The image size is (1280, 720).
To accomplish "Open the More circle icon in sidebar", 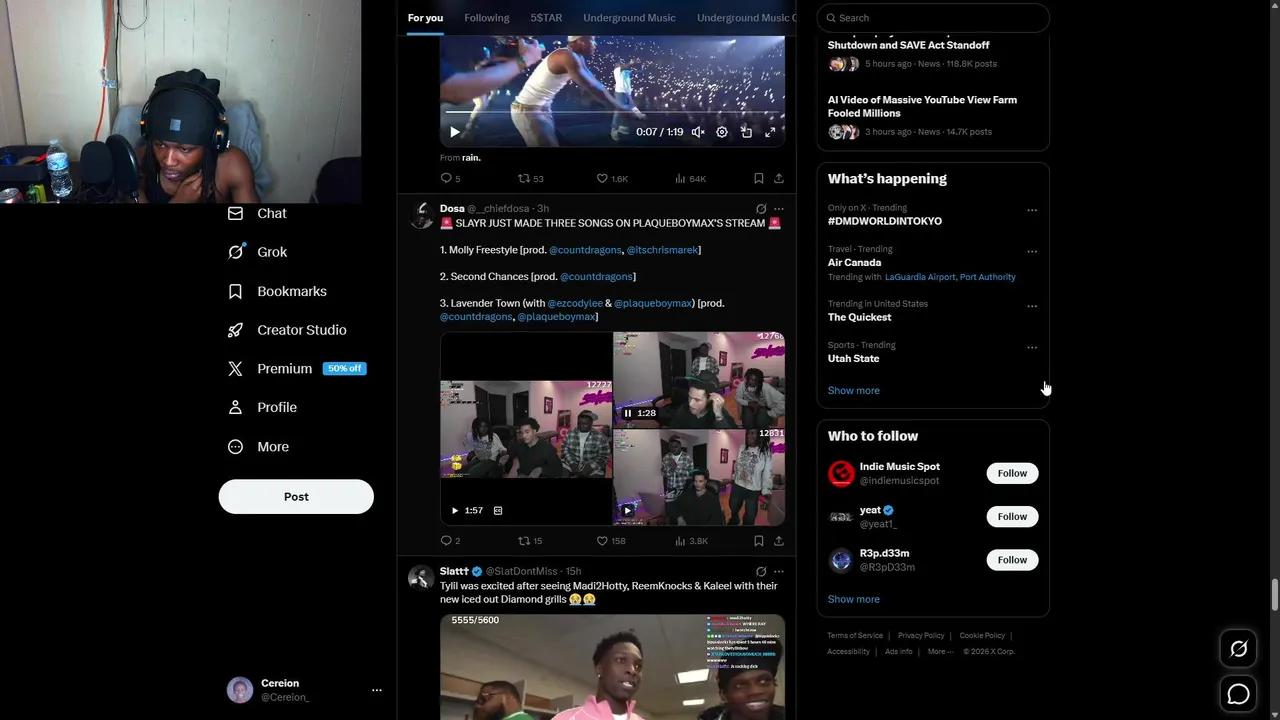I will click(235, 447).
